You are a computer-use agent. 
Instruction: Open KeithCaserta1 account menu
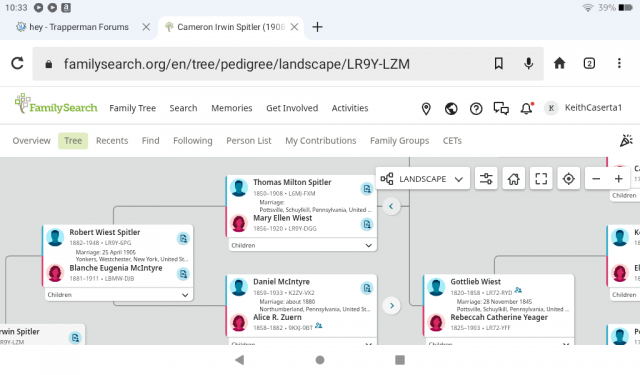[x=583, y=108]
